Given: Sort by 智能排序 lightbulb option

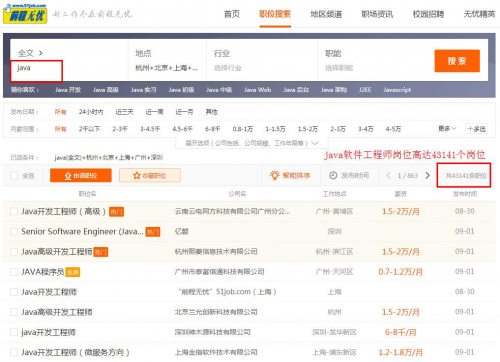Looking at the screenshot, I should [x=290, y=175].
